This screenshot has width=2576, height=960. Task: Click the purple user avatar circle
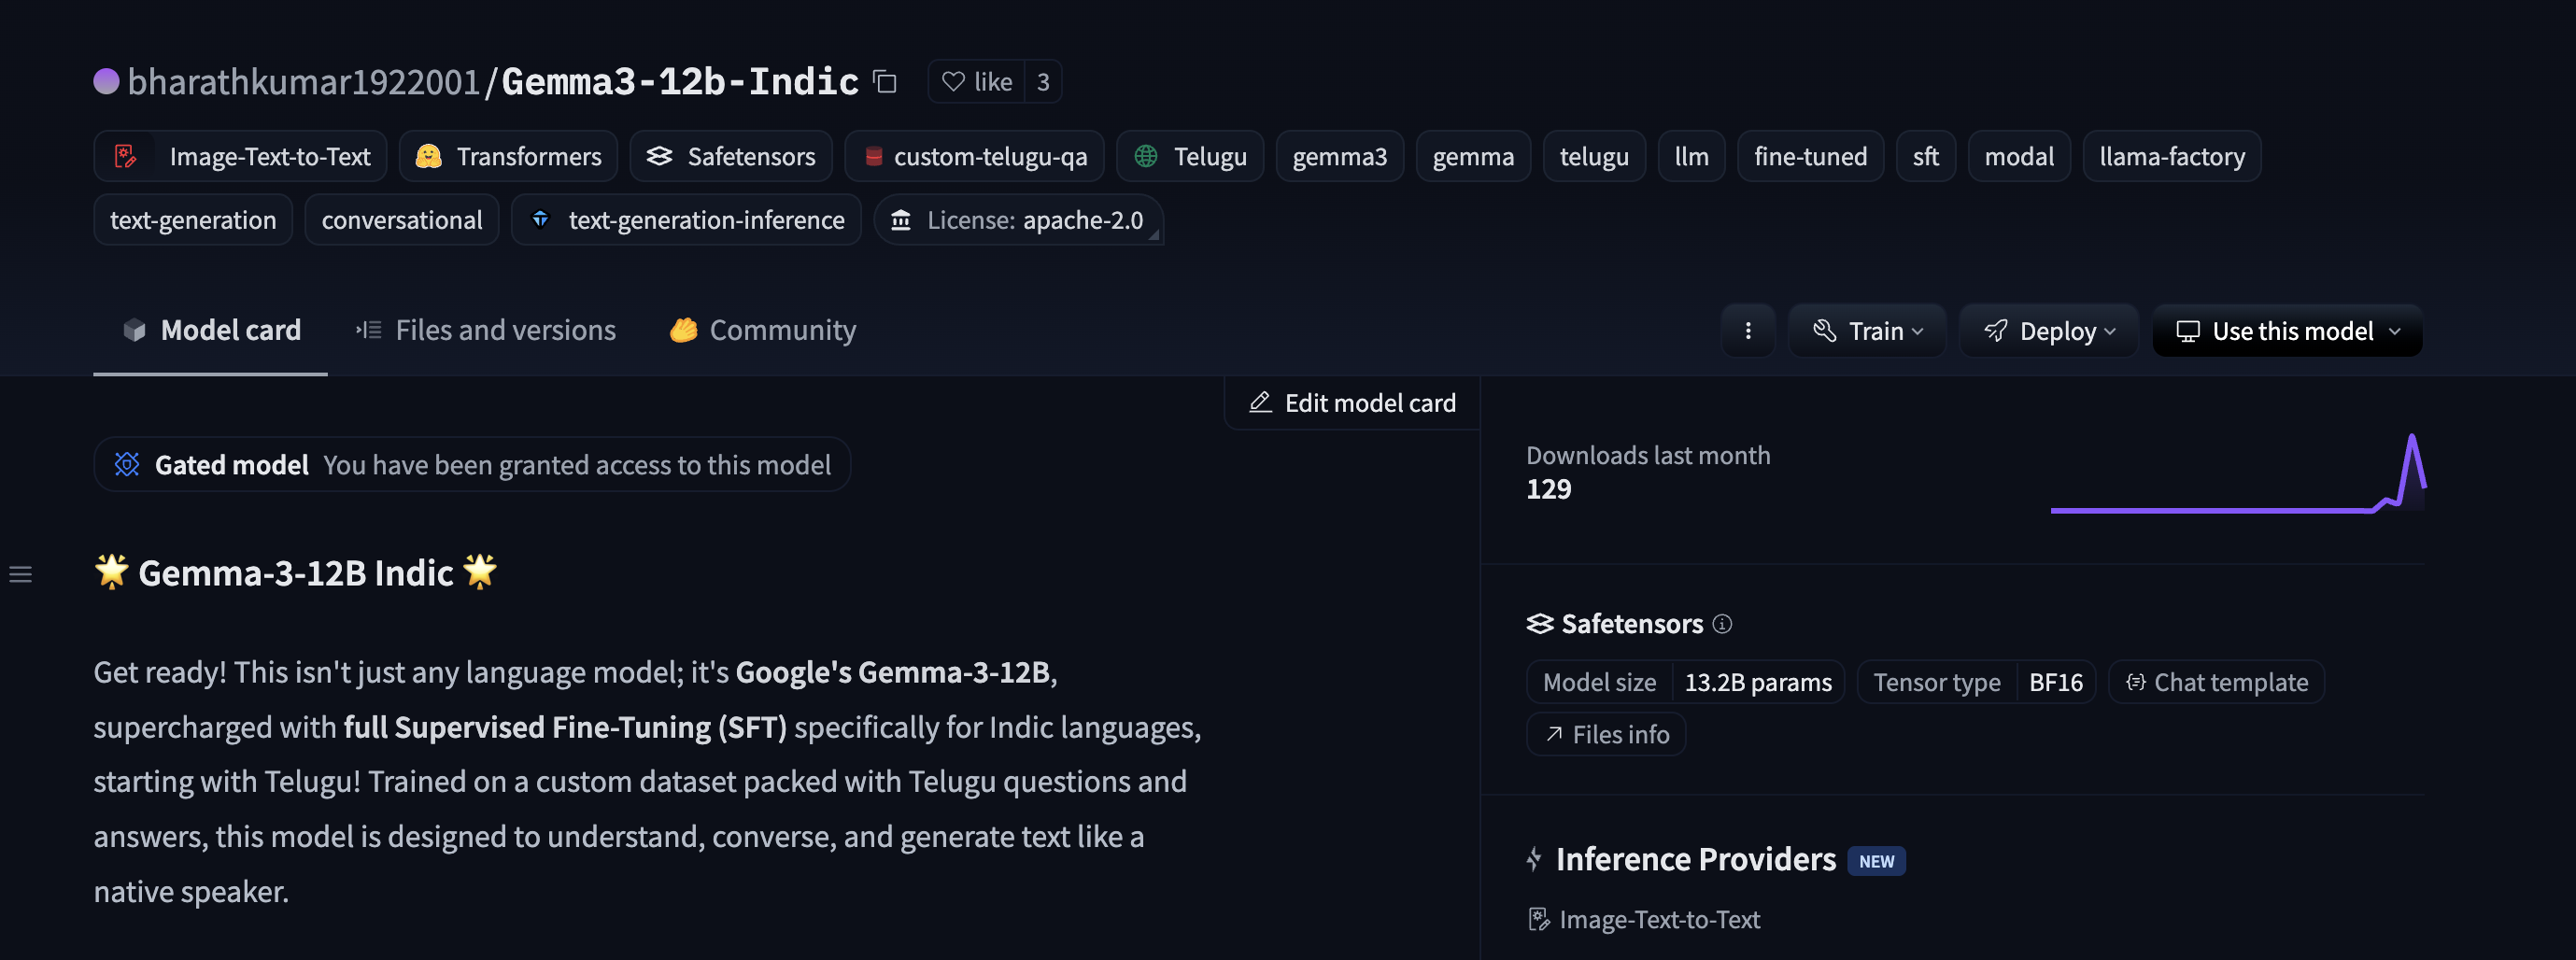coord(106,81)
